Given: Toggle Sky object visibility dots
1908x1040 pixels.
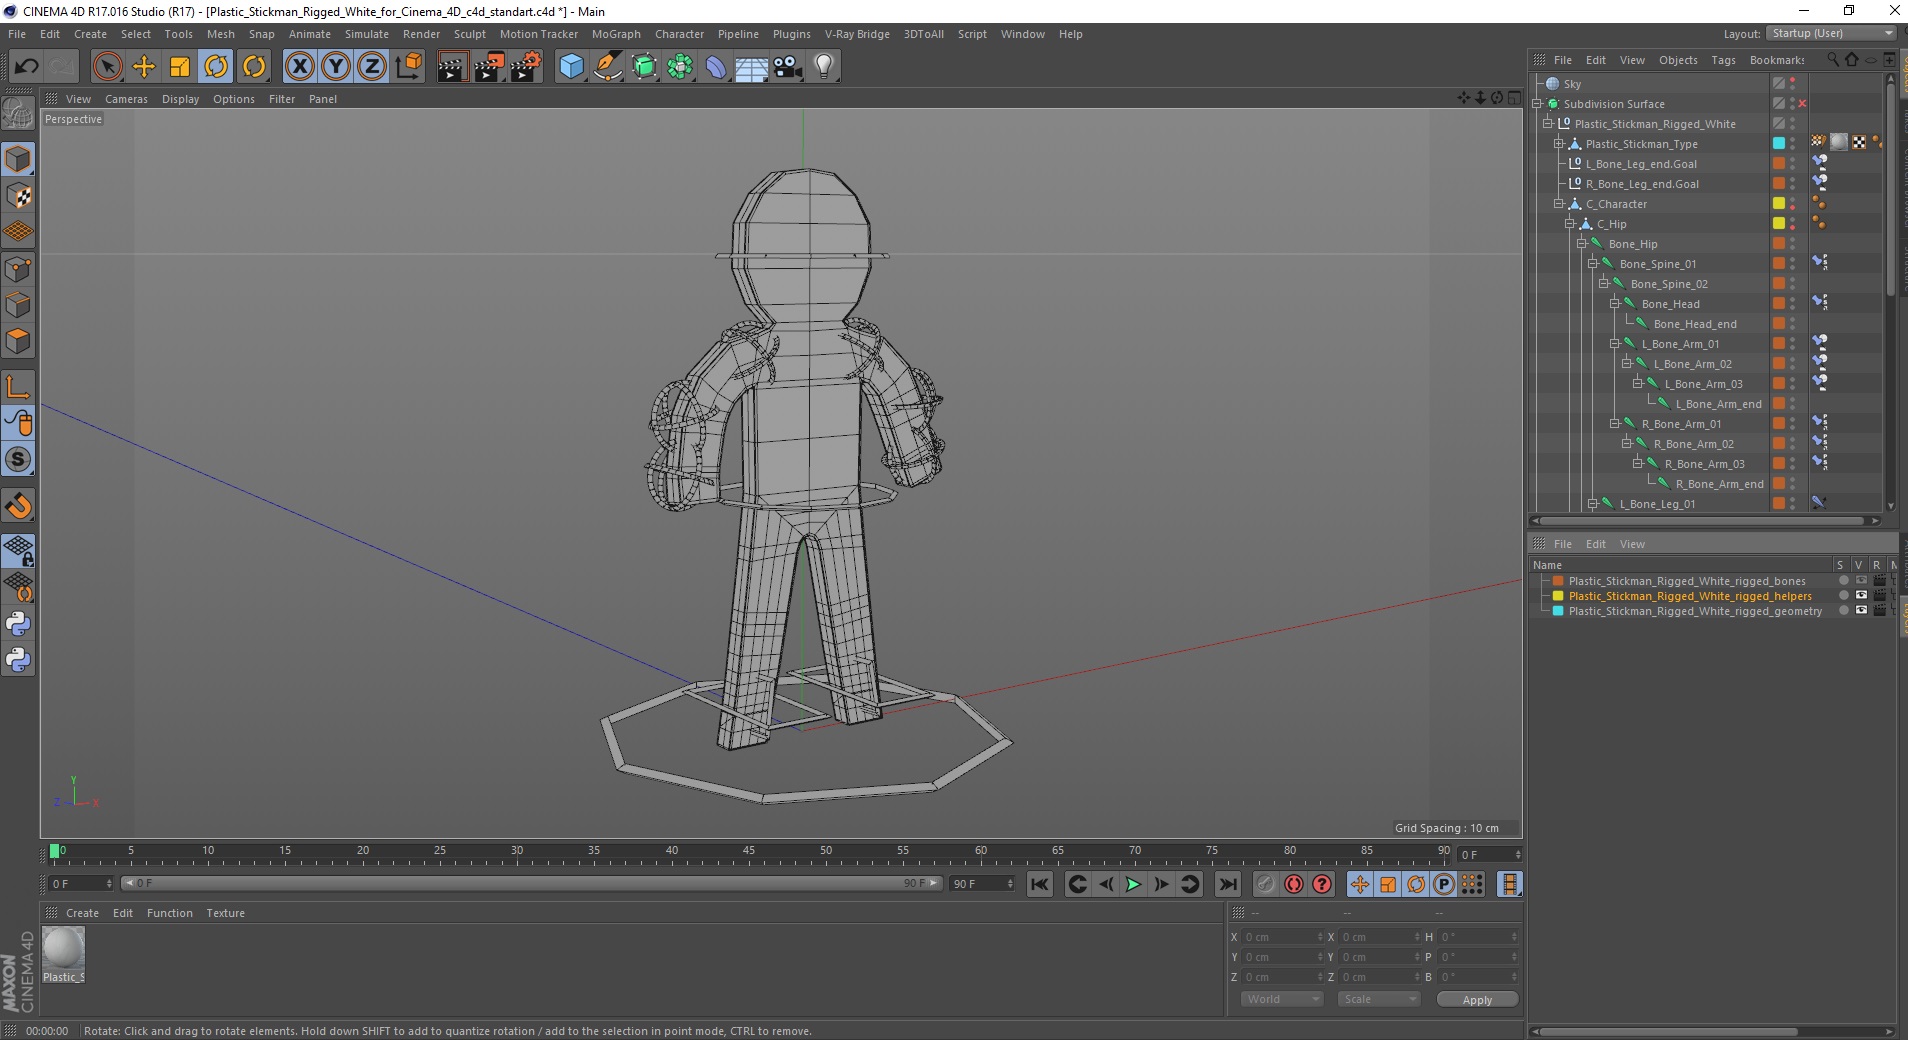Looking at the screenshot, I should (x=1793, y=84).
